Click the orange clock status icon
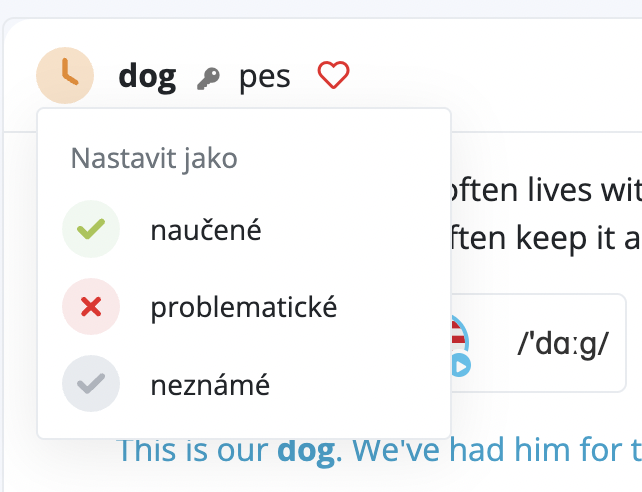The width and height of the screenshot is (642, 492). pyautogui.click(x=65, y=77)
